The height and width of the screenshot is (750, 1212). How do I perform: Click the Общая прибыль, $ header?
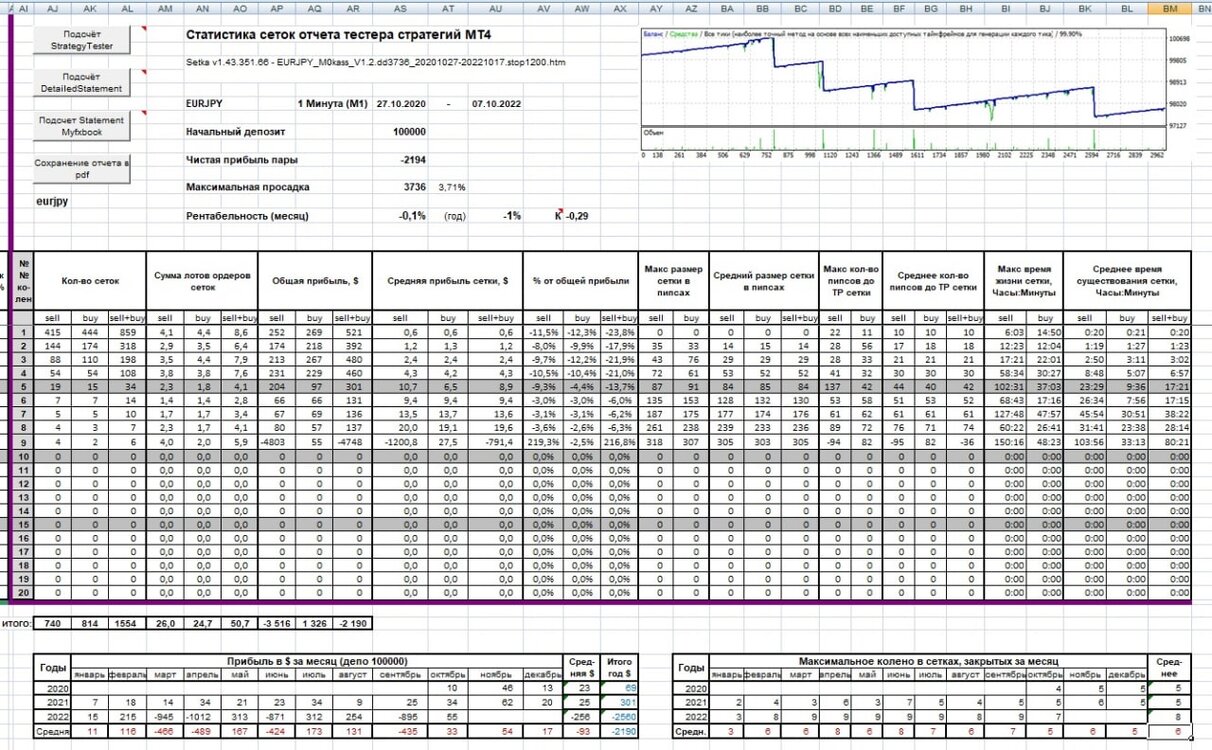coord(315,281)
